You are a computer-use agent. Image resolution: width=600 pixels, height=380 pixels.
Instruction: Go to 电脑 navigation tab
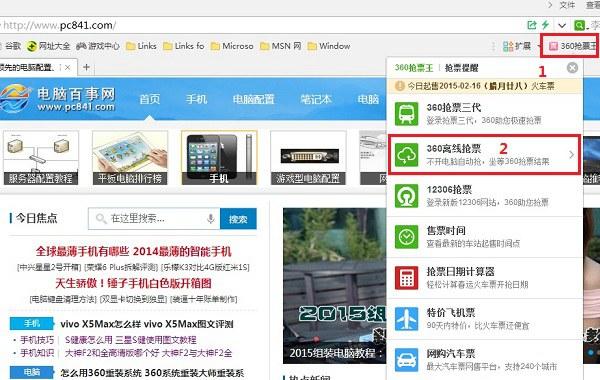(x=368, y=99)
